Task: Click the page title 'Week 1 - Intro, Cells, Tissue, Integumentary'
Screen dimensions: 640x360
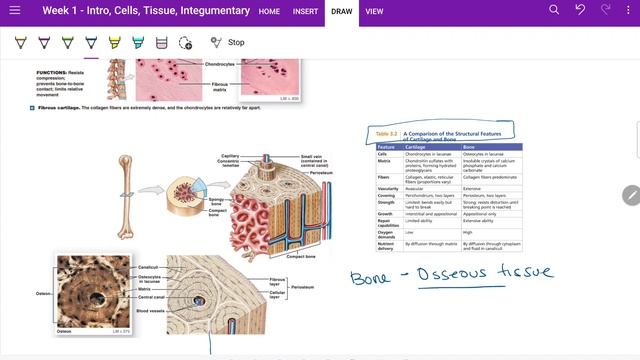Action: click(146, 11)
